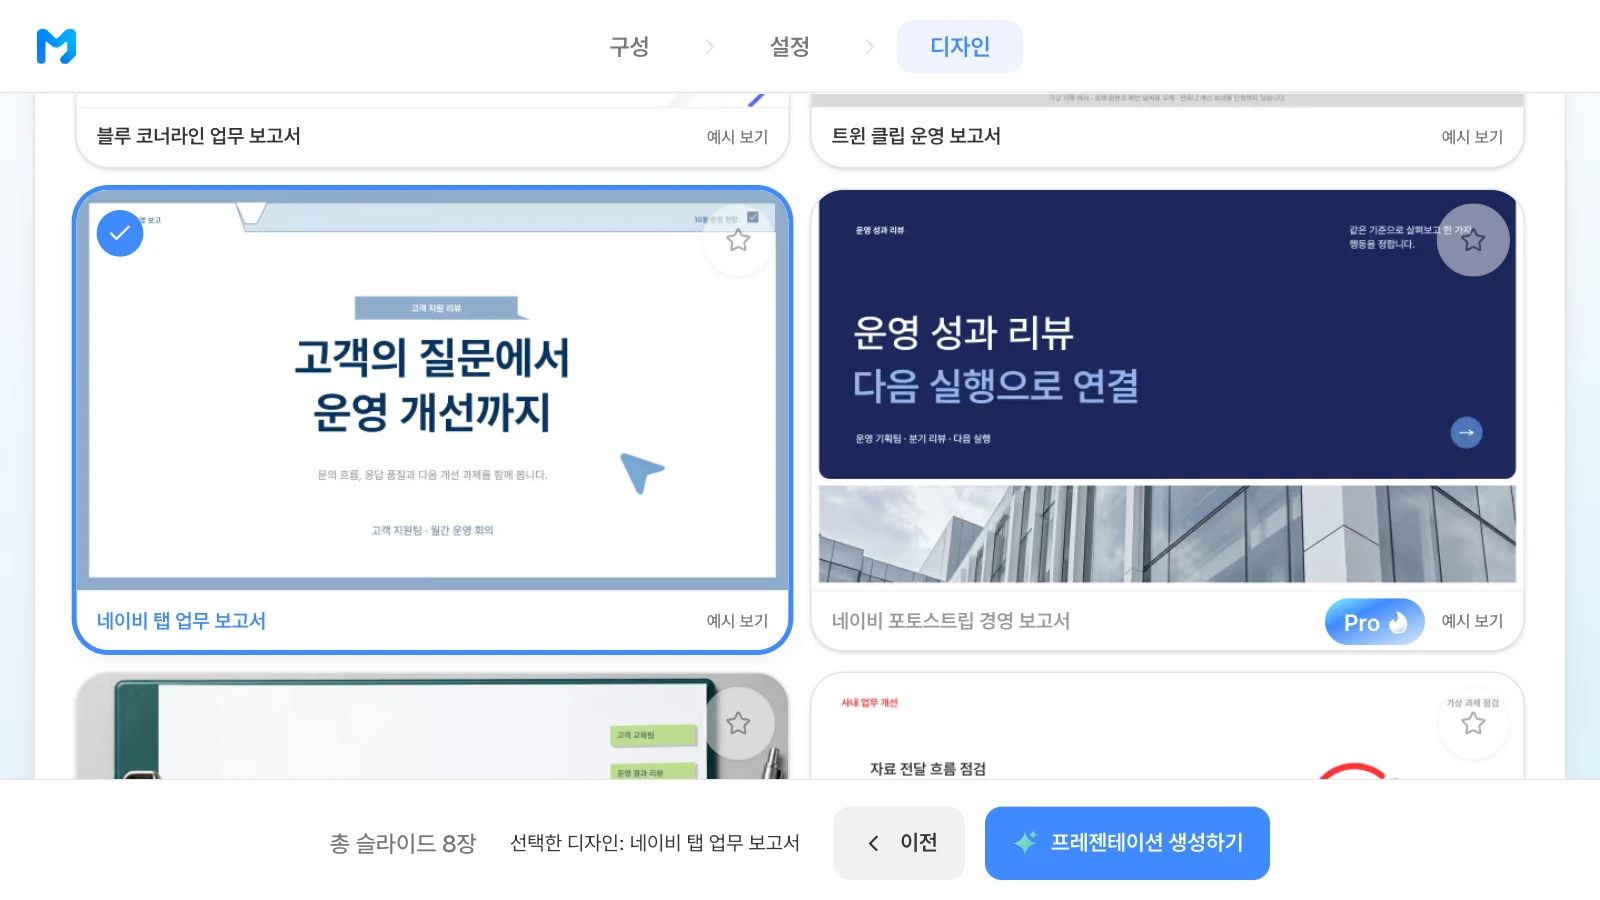The image size is (1600, 900).
Task: Click the 이전 back button
Action: [899, 843]
